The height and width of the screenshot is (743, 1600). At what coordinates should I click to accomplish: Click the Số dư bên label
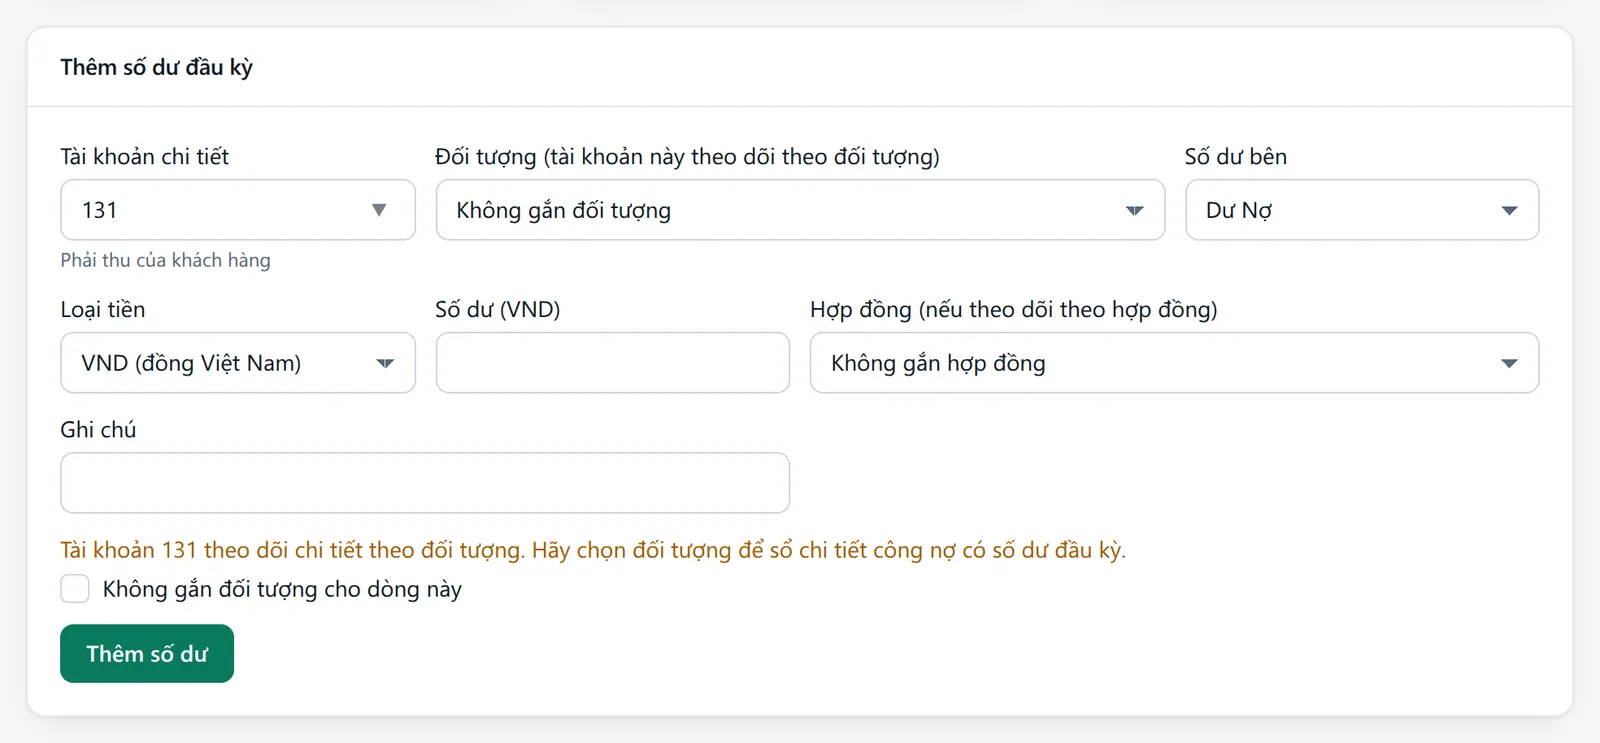[x=1236, y=156]
